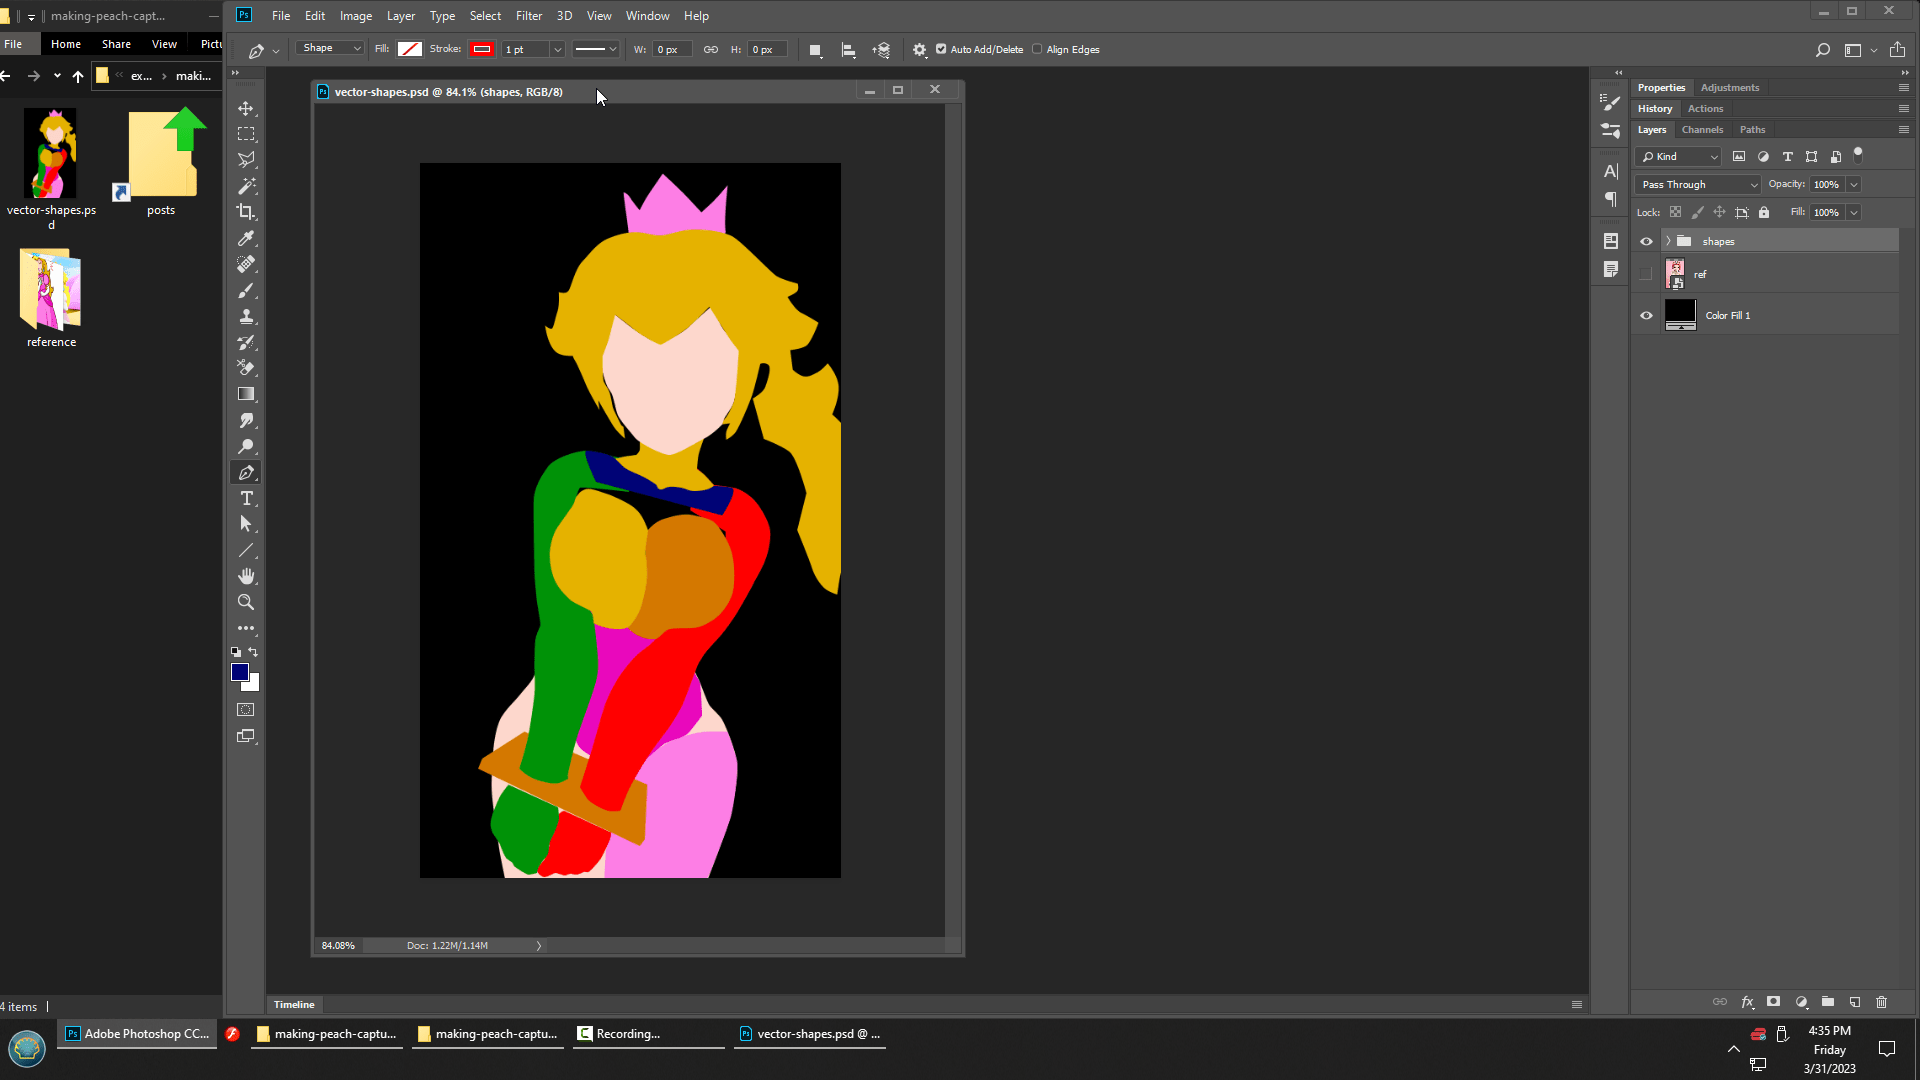Click the red Stroke color swatch

point(481,49)
